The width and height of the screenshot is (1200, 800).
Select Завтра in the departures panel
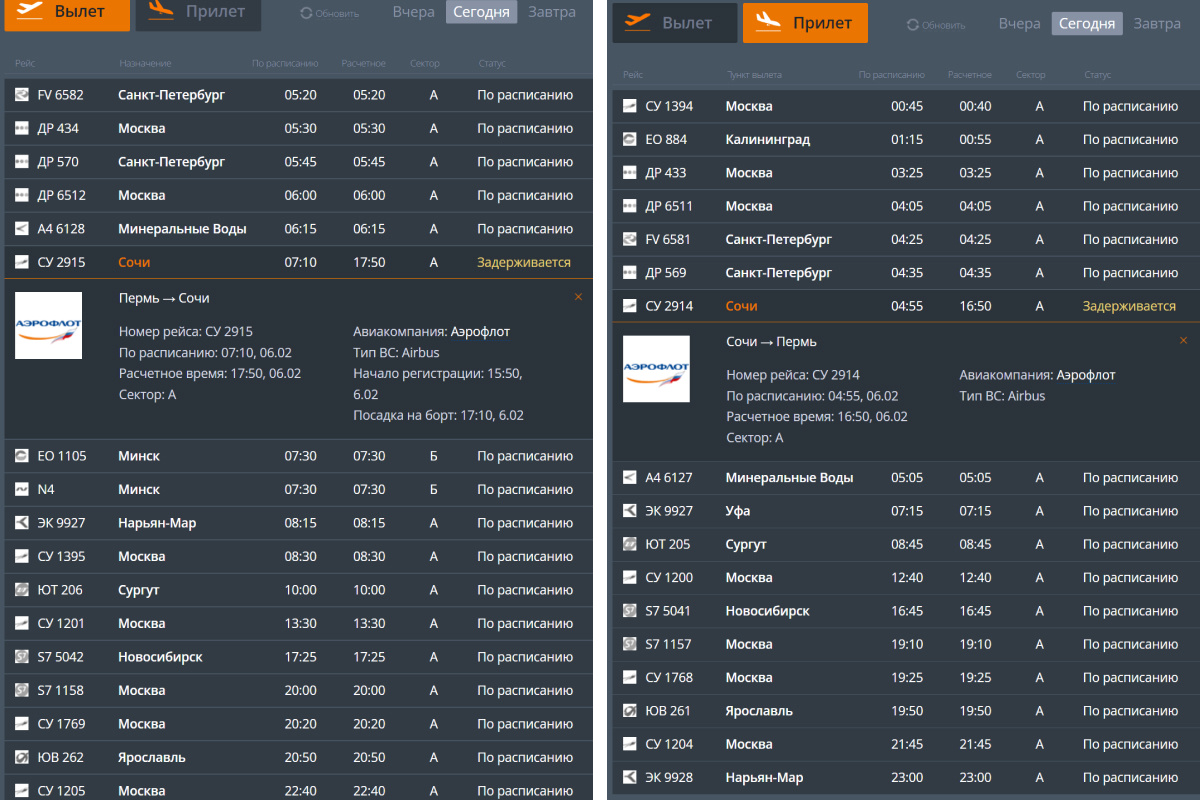tap(552, 12)
